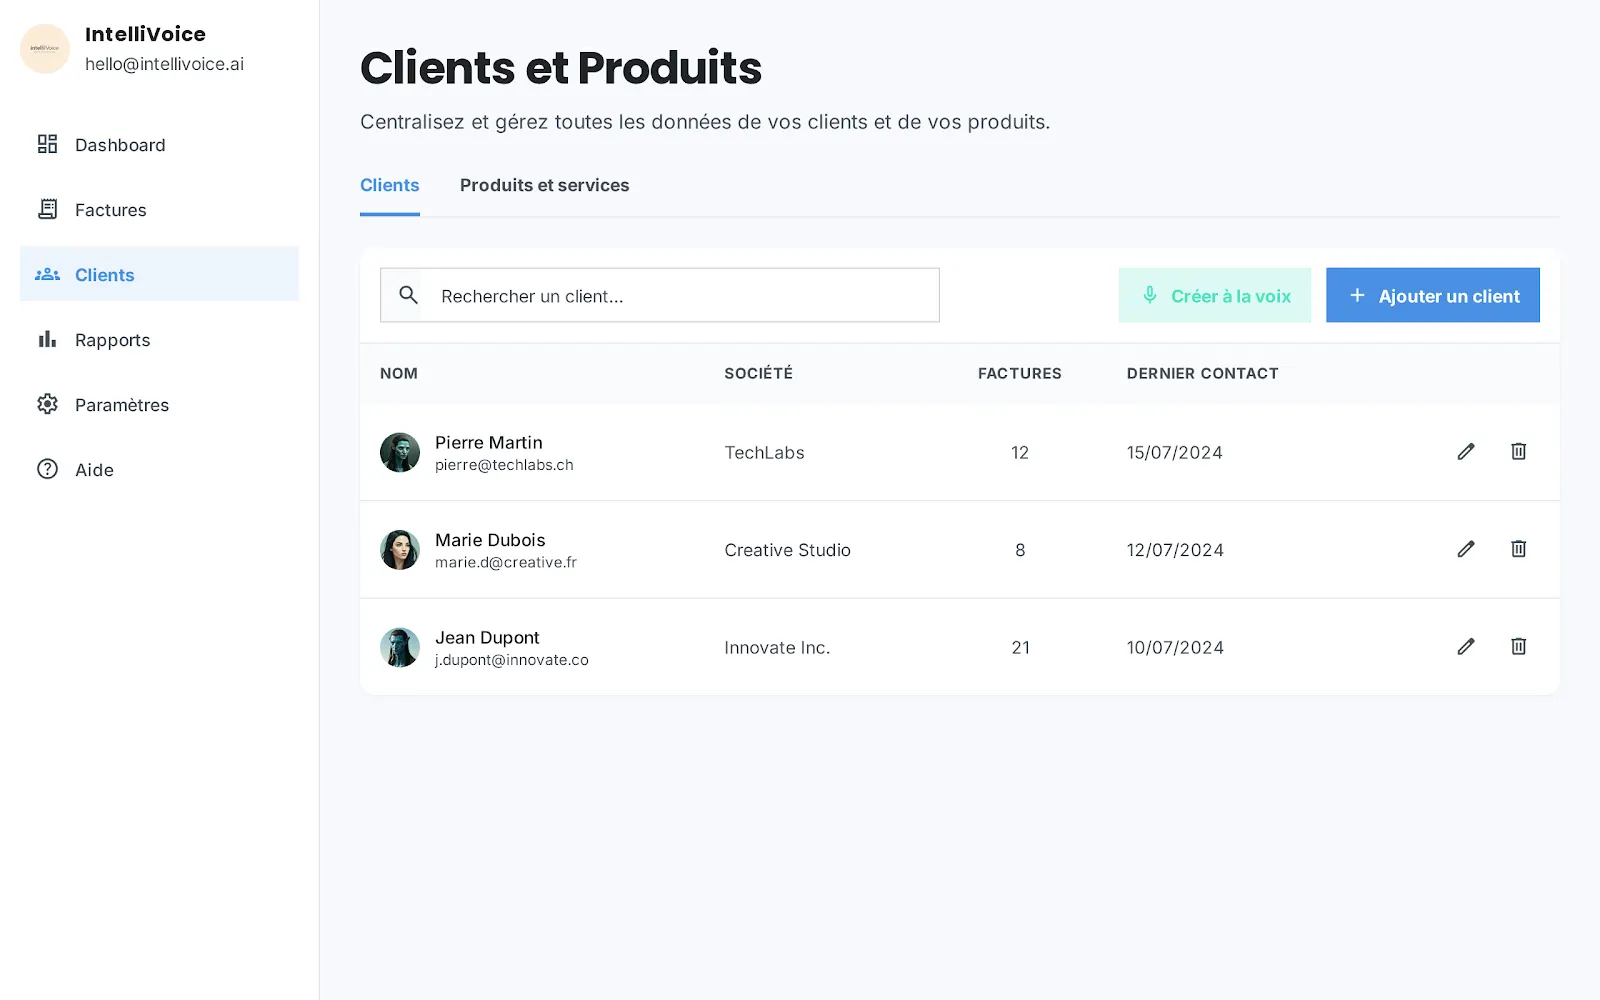The height and width of the screenshot is (1000, 1600).
Task: Click the Rapports bar chart icon
Action: [47, 339]
